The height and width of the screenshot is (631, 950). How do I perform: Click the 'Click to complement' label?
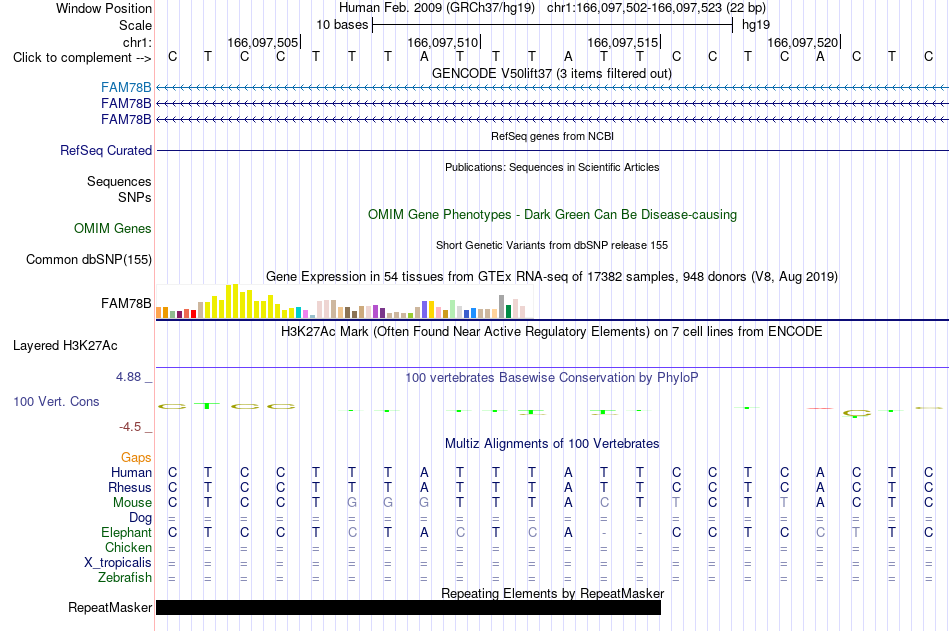click(x=82, y=58)
